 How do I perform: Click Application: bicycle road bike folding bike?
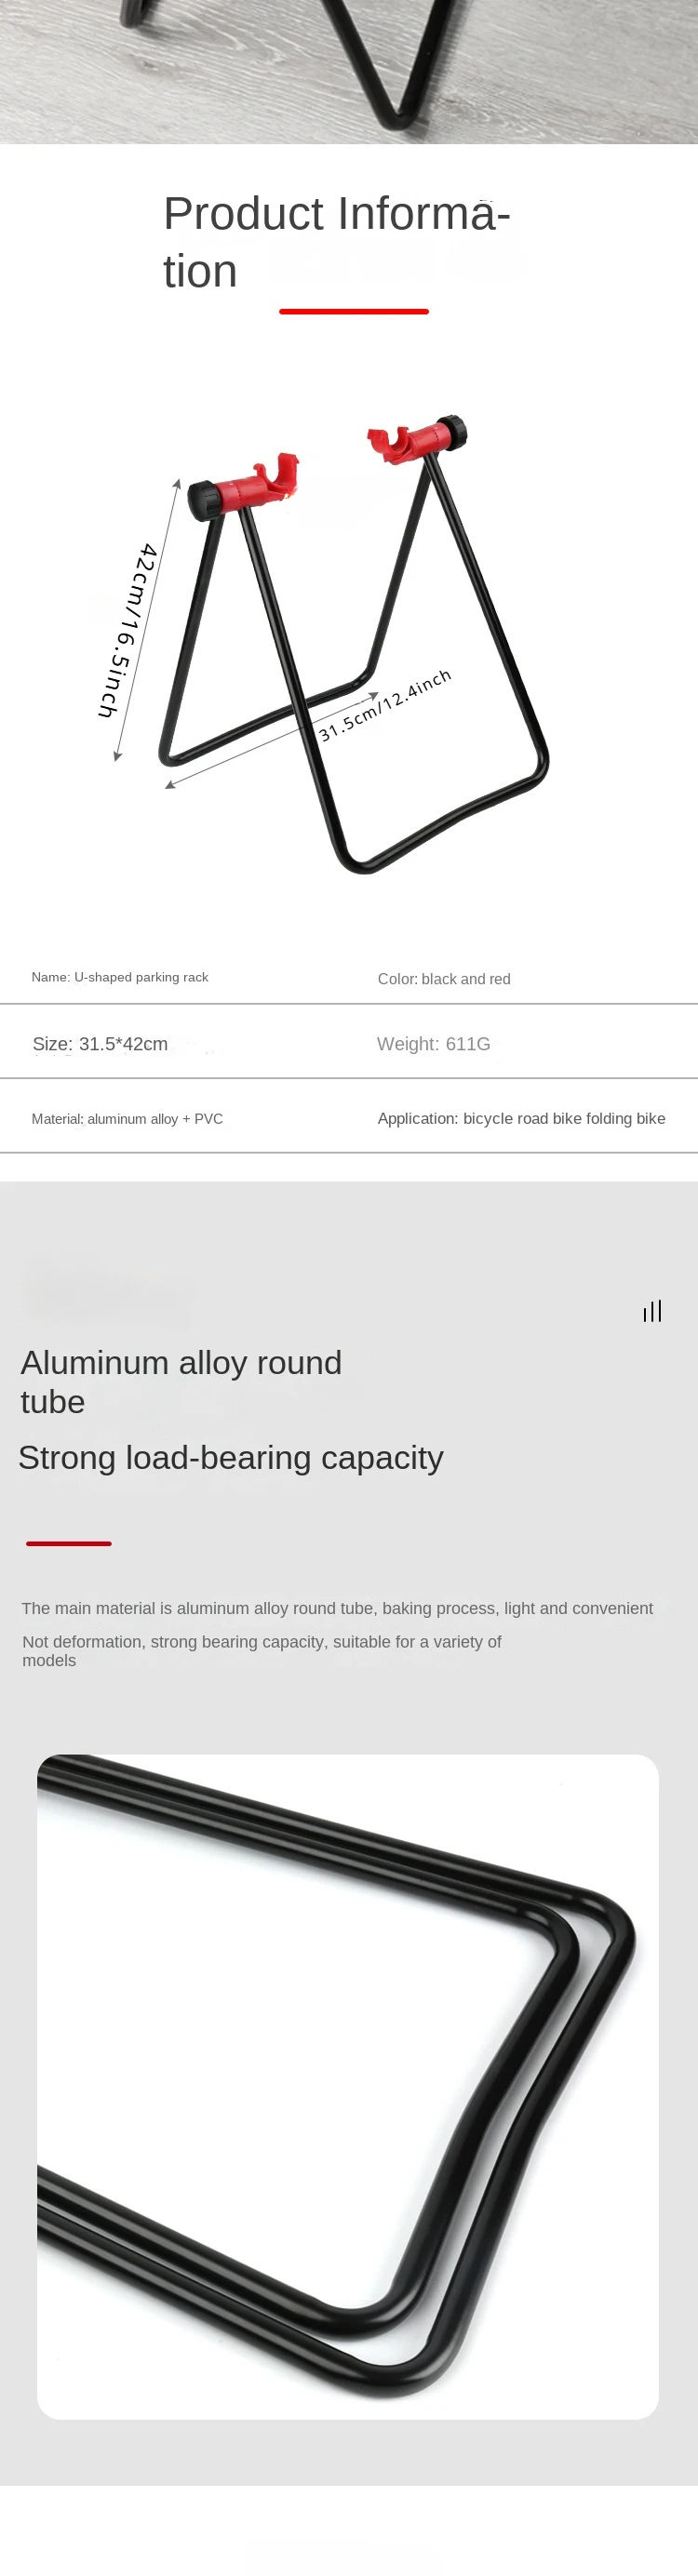(x=521, y=1119)
